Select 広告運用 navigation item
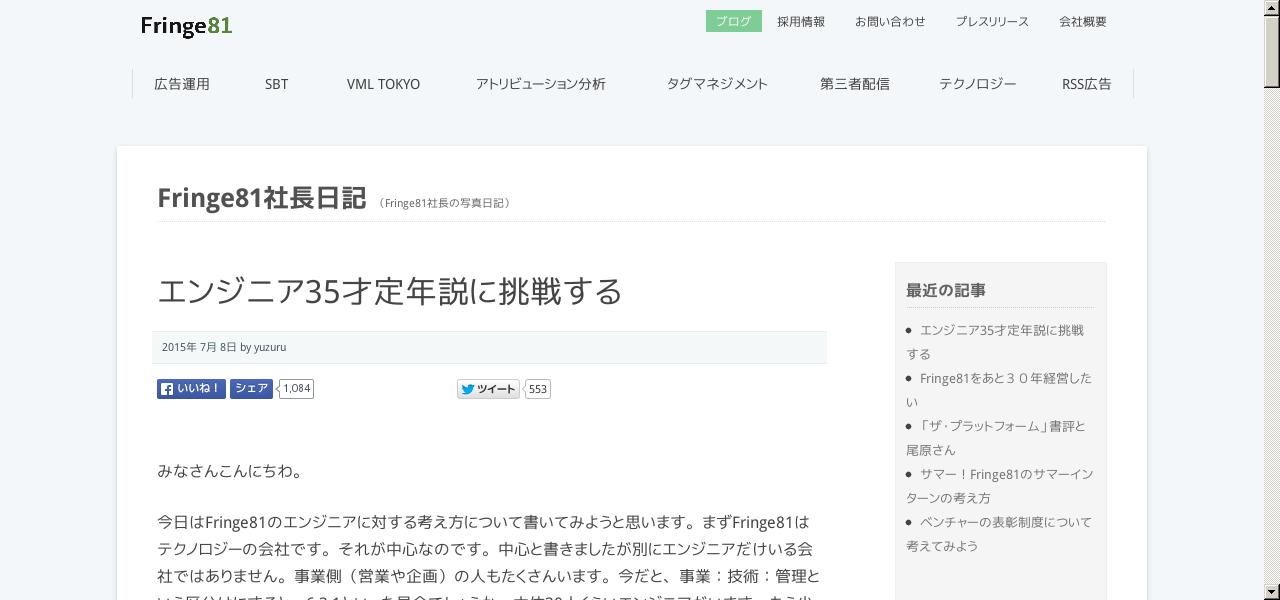Screen dimensions: 1280x600 pyautogui.click(x=182, y=84)
